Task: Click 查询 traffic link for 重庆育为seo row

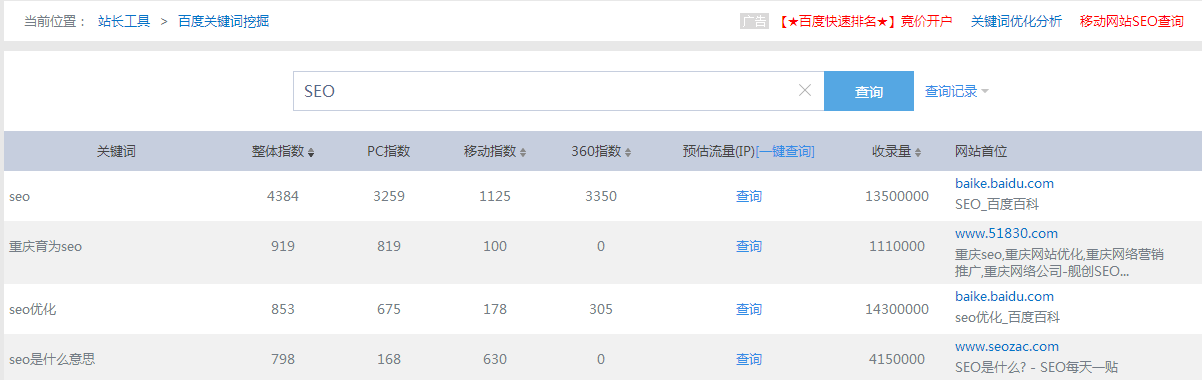Action: tap(749, 246)
